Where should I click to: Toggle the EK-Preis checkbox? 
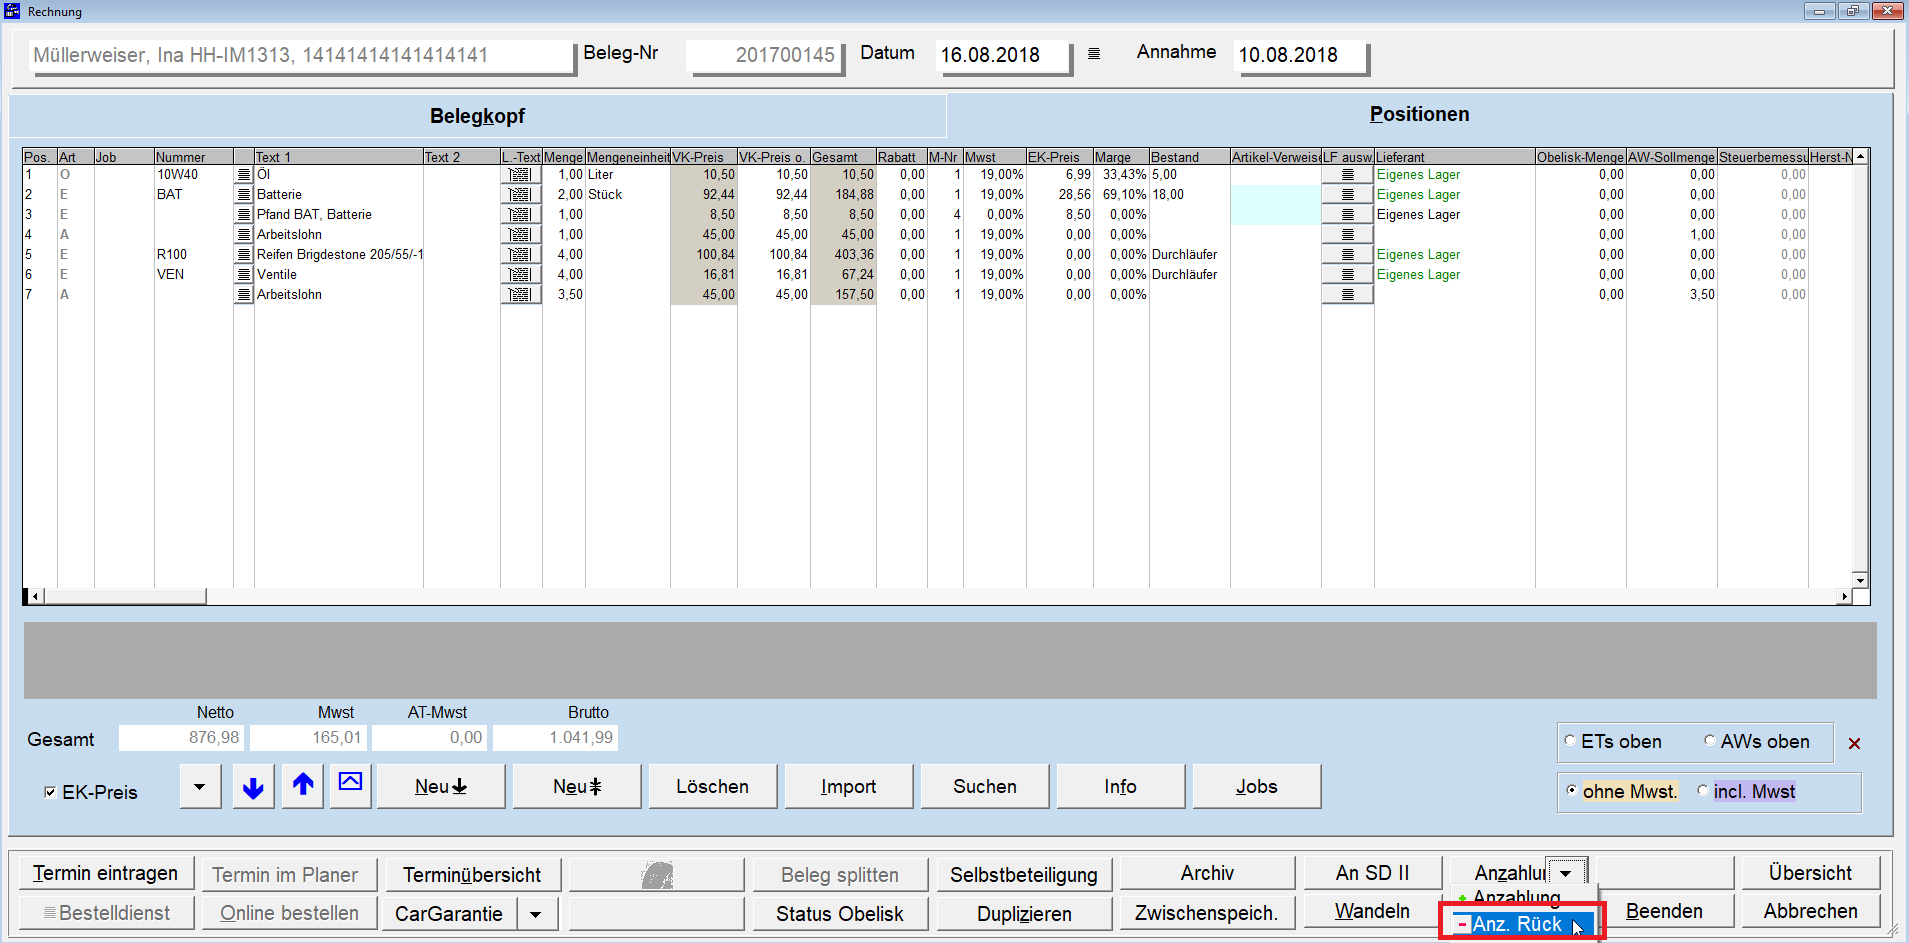(x=50, y=792)
